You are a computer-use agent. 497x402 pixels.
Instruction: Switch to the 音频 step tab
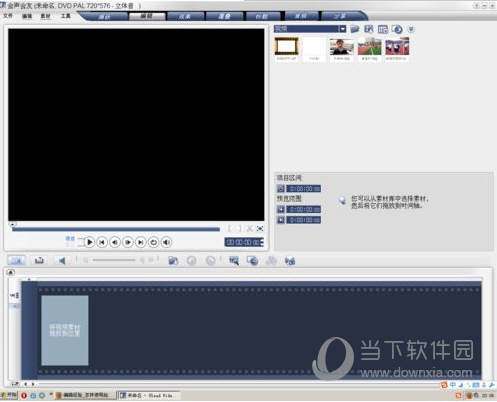(301, 16)
